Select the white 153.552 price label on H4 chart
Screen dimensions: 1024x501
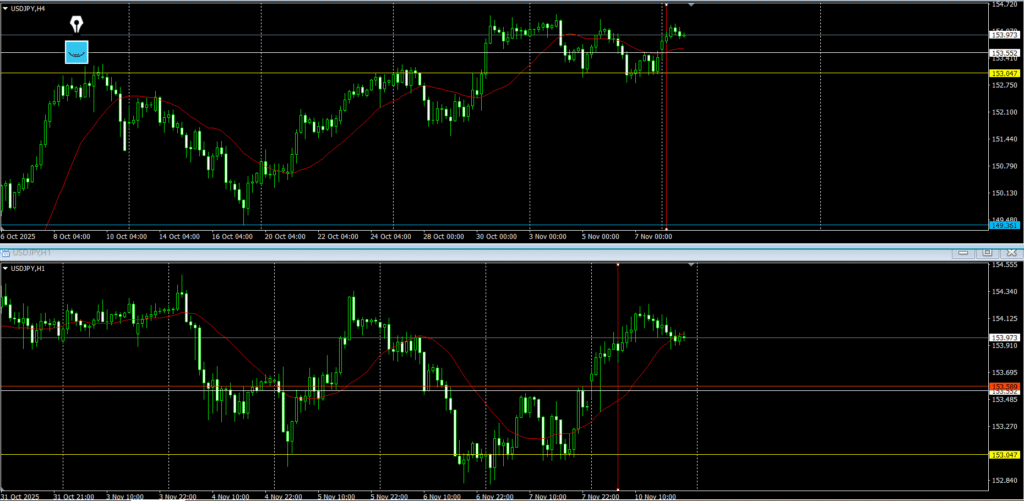click(x=1003, y=53)
